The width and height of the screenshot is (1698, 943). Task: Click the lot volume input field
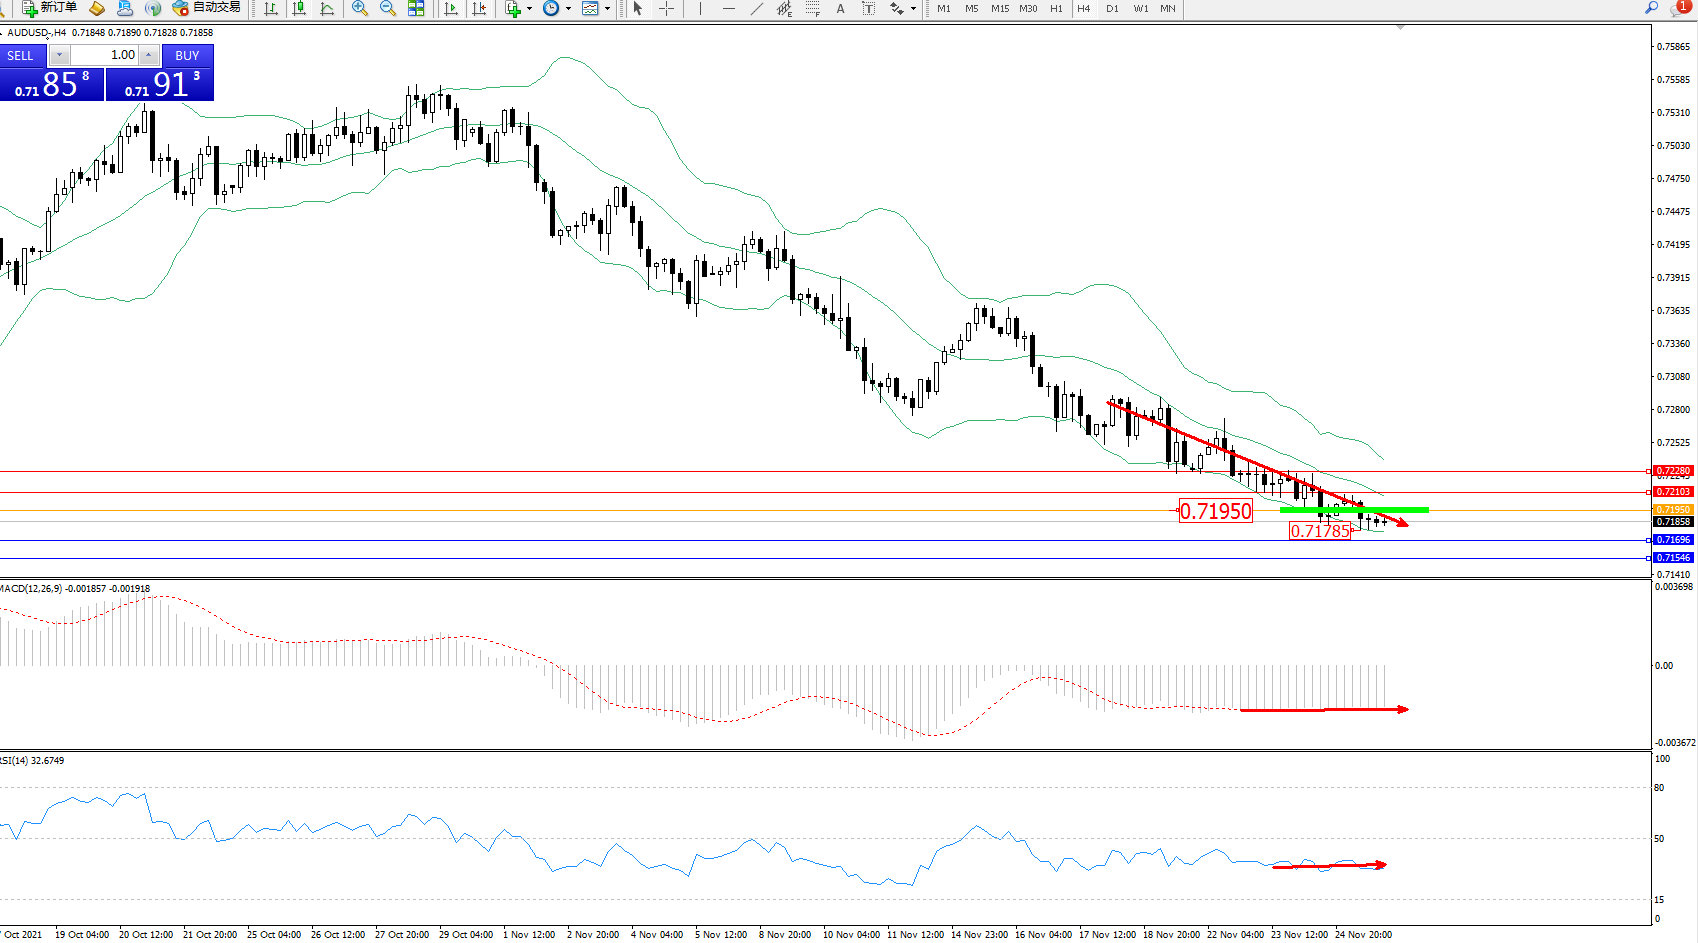(x=105, y=55)
